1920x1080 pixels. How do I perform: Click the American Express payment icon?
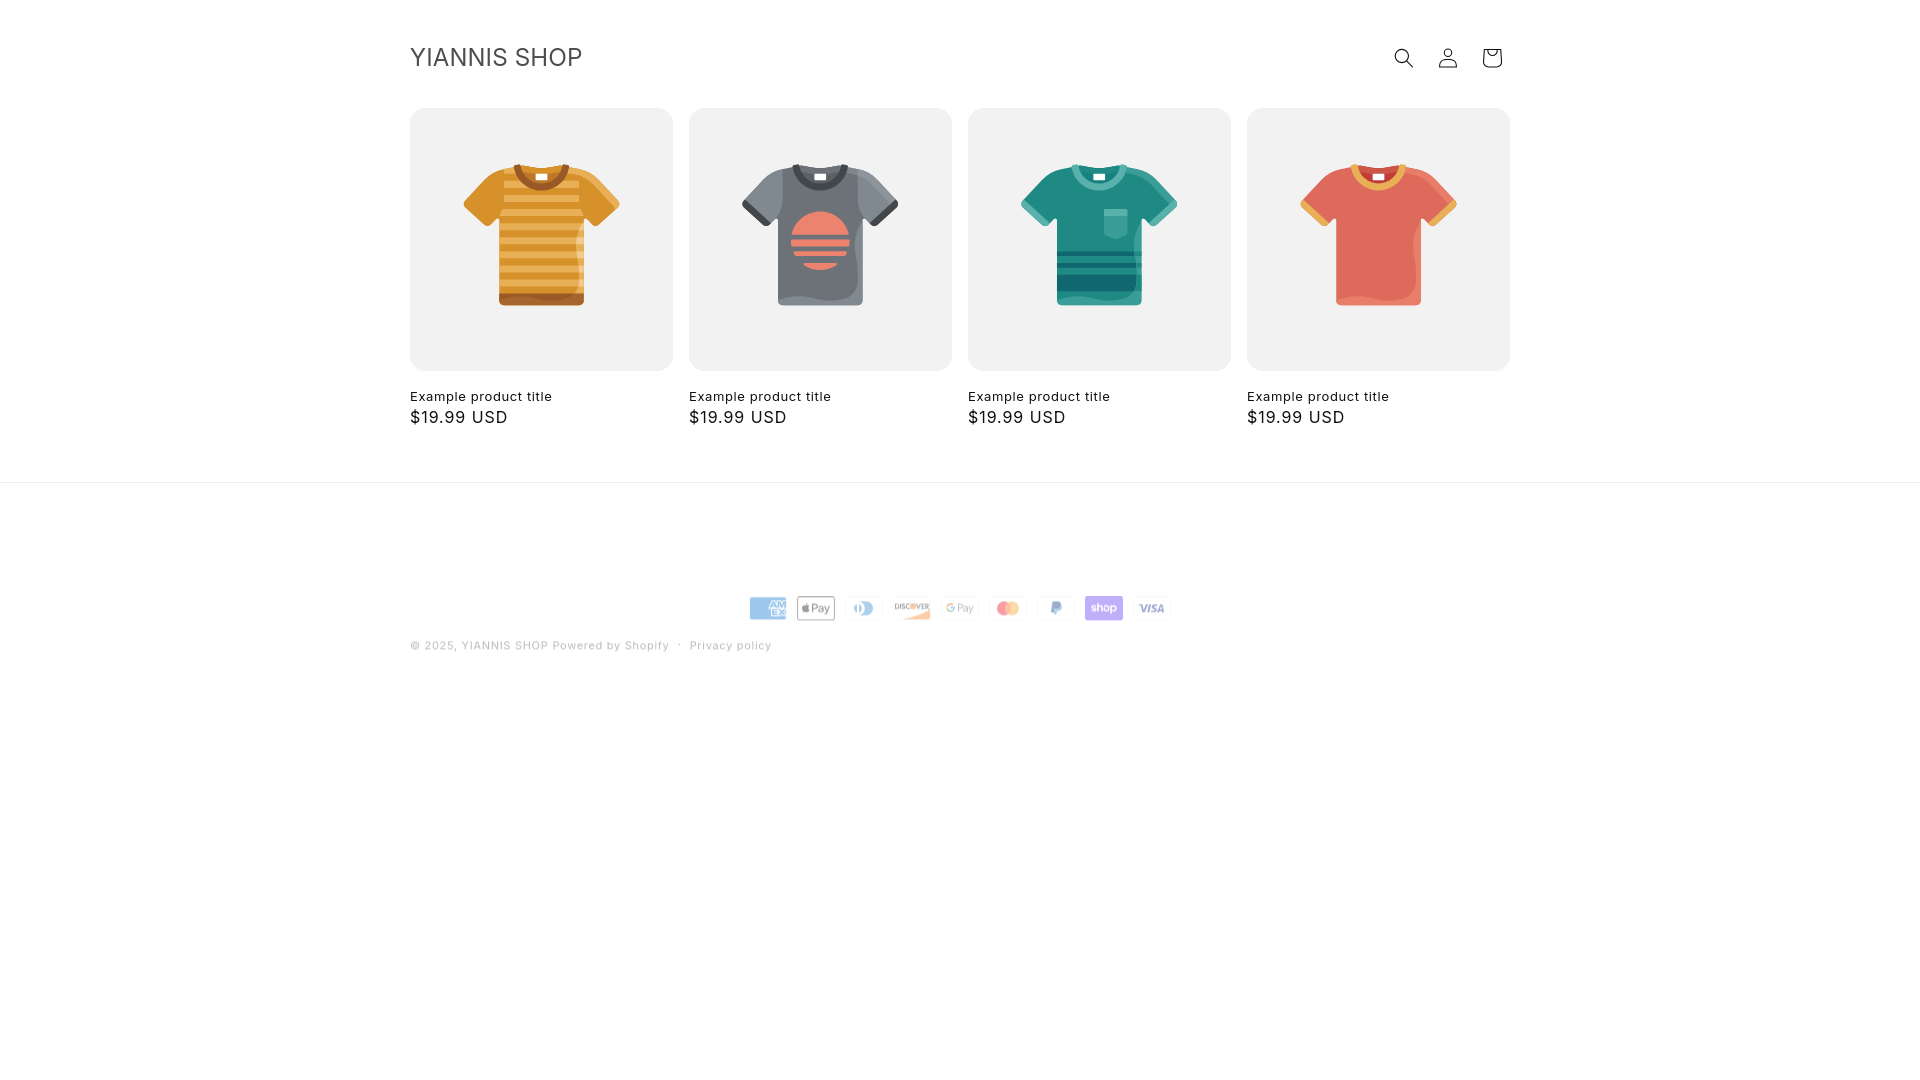pyautogui.click(x=768, y=608)
